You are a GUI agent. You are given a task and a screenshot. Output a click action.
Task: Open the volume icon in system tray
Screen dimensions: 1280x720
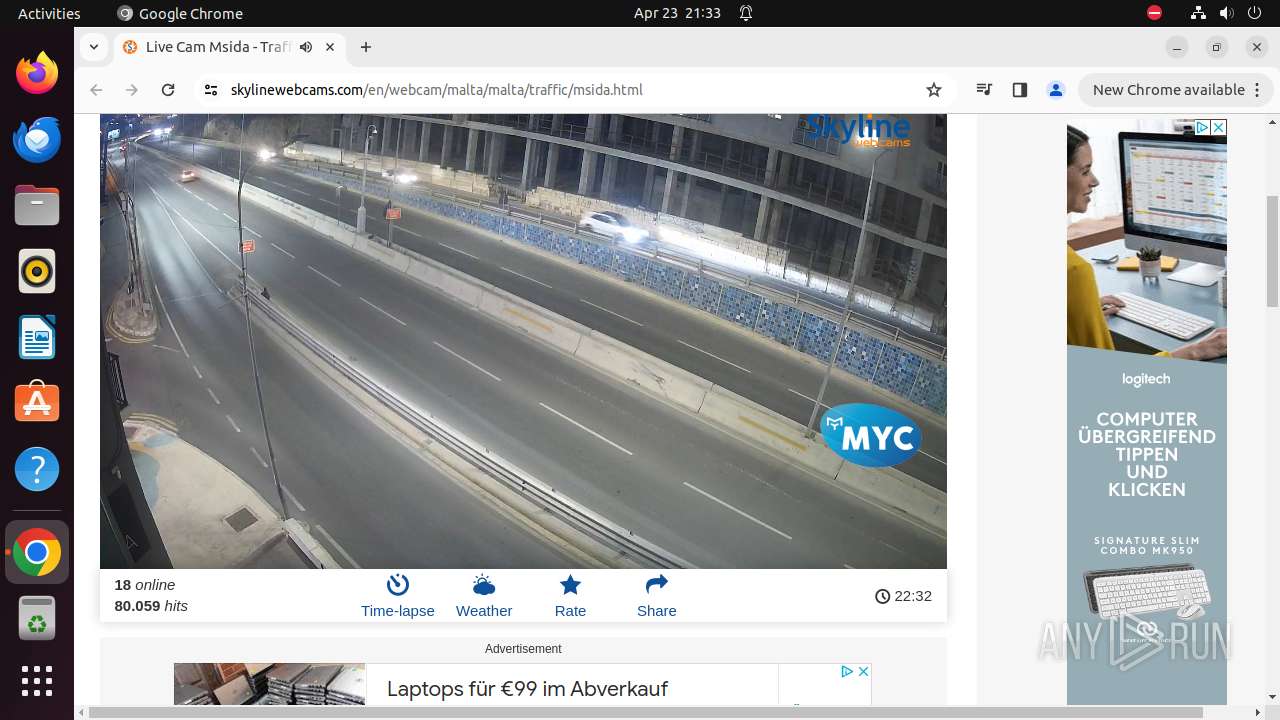tap(1227, 13)
